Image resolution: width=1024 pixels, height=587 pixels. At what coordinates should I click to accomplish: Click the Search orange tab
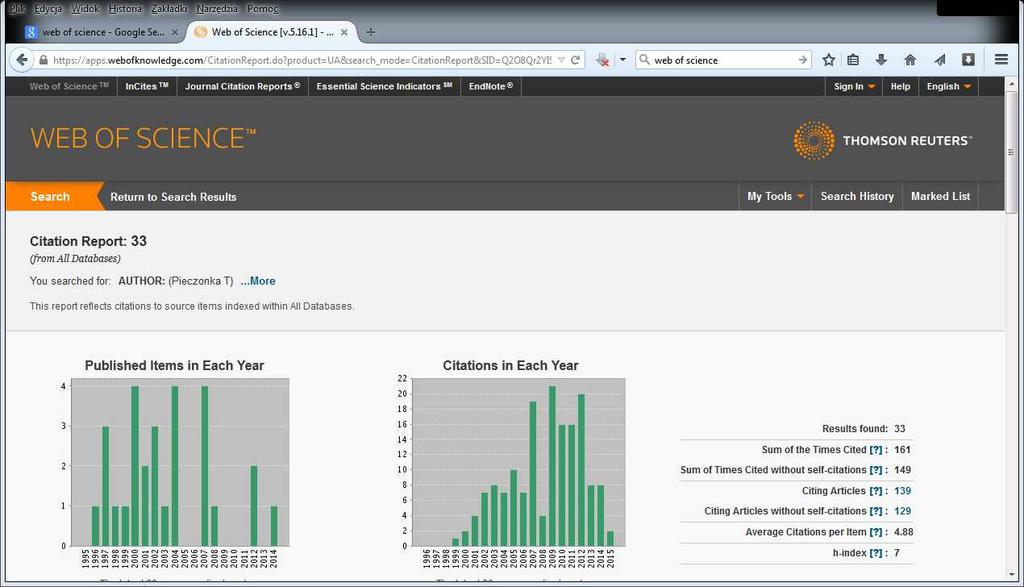tap(50, 197)
